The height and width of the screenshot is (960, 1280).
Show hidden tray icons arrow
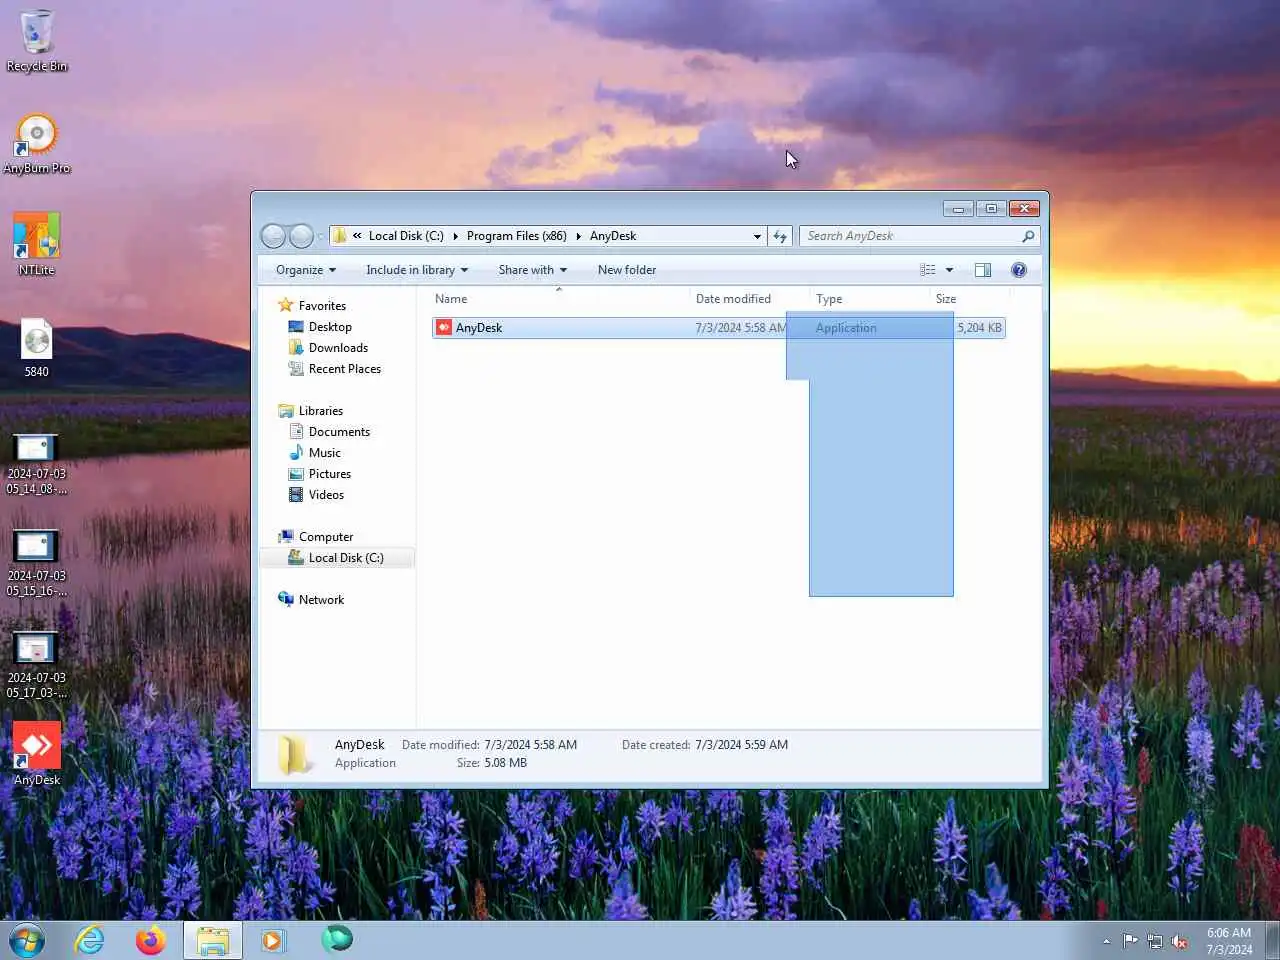(1106, 941)
